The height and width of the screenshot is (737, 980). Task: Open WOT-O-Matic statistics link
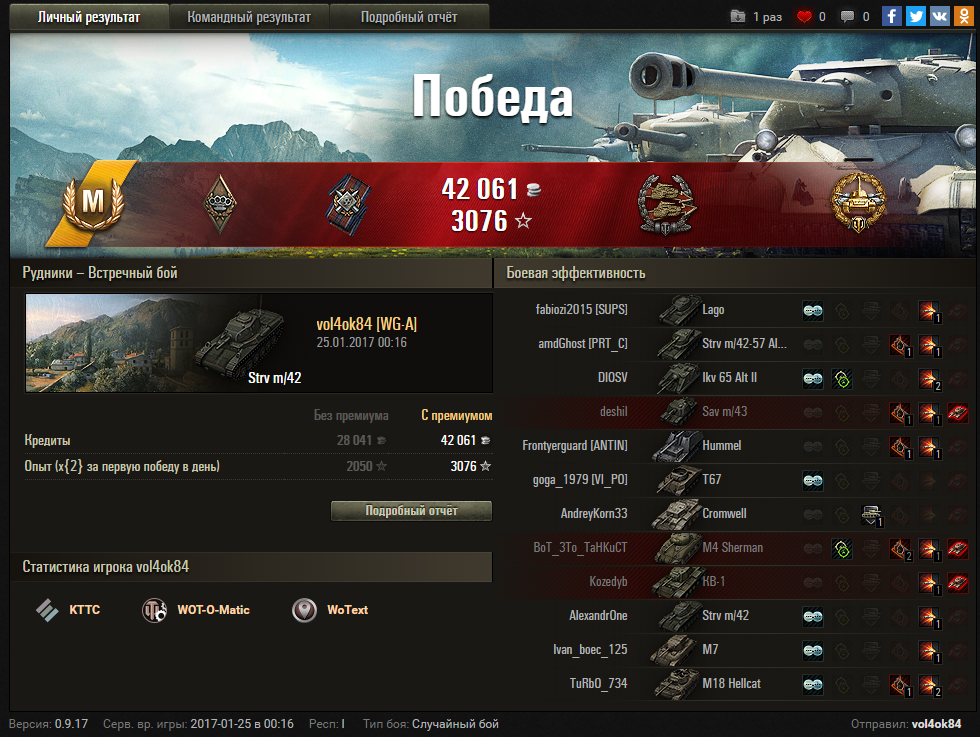click(196, 610)
